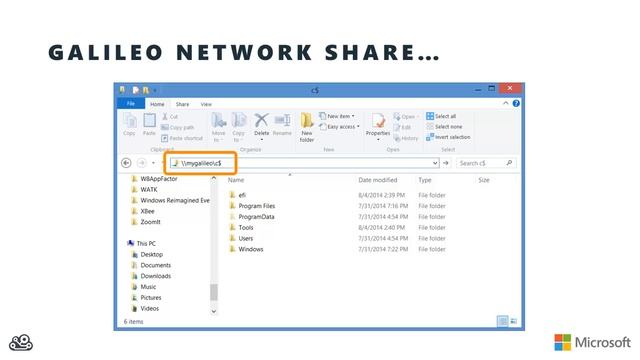The height and width of the screenshot is (360, 640).
Task: Collapse the ribbon with the chevron
Action: coord(505,103)
